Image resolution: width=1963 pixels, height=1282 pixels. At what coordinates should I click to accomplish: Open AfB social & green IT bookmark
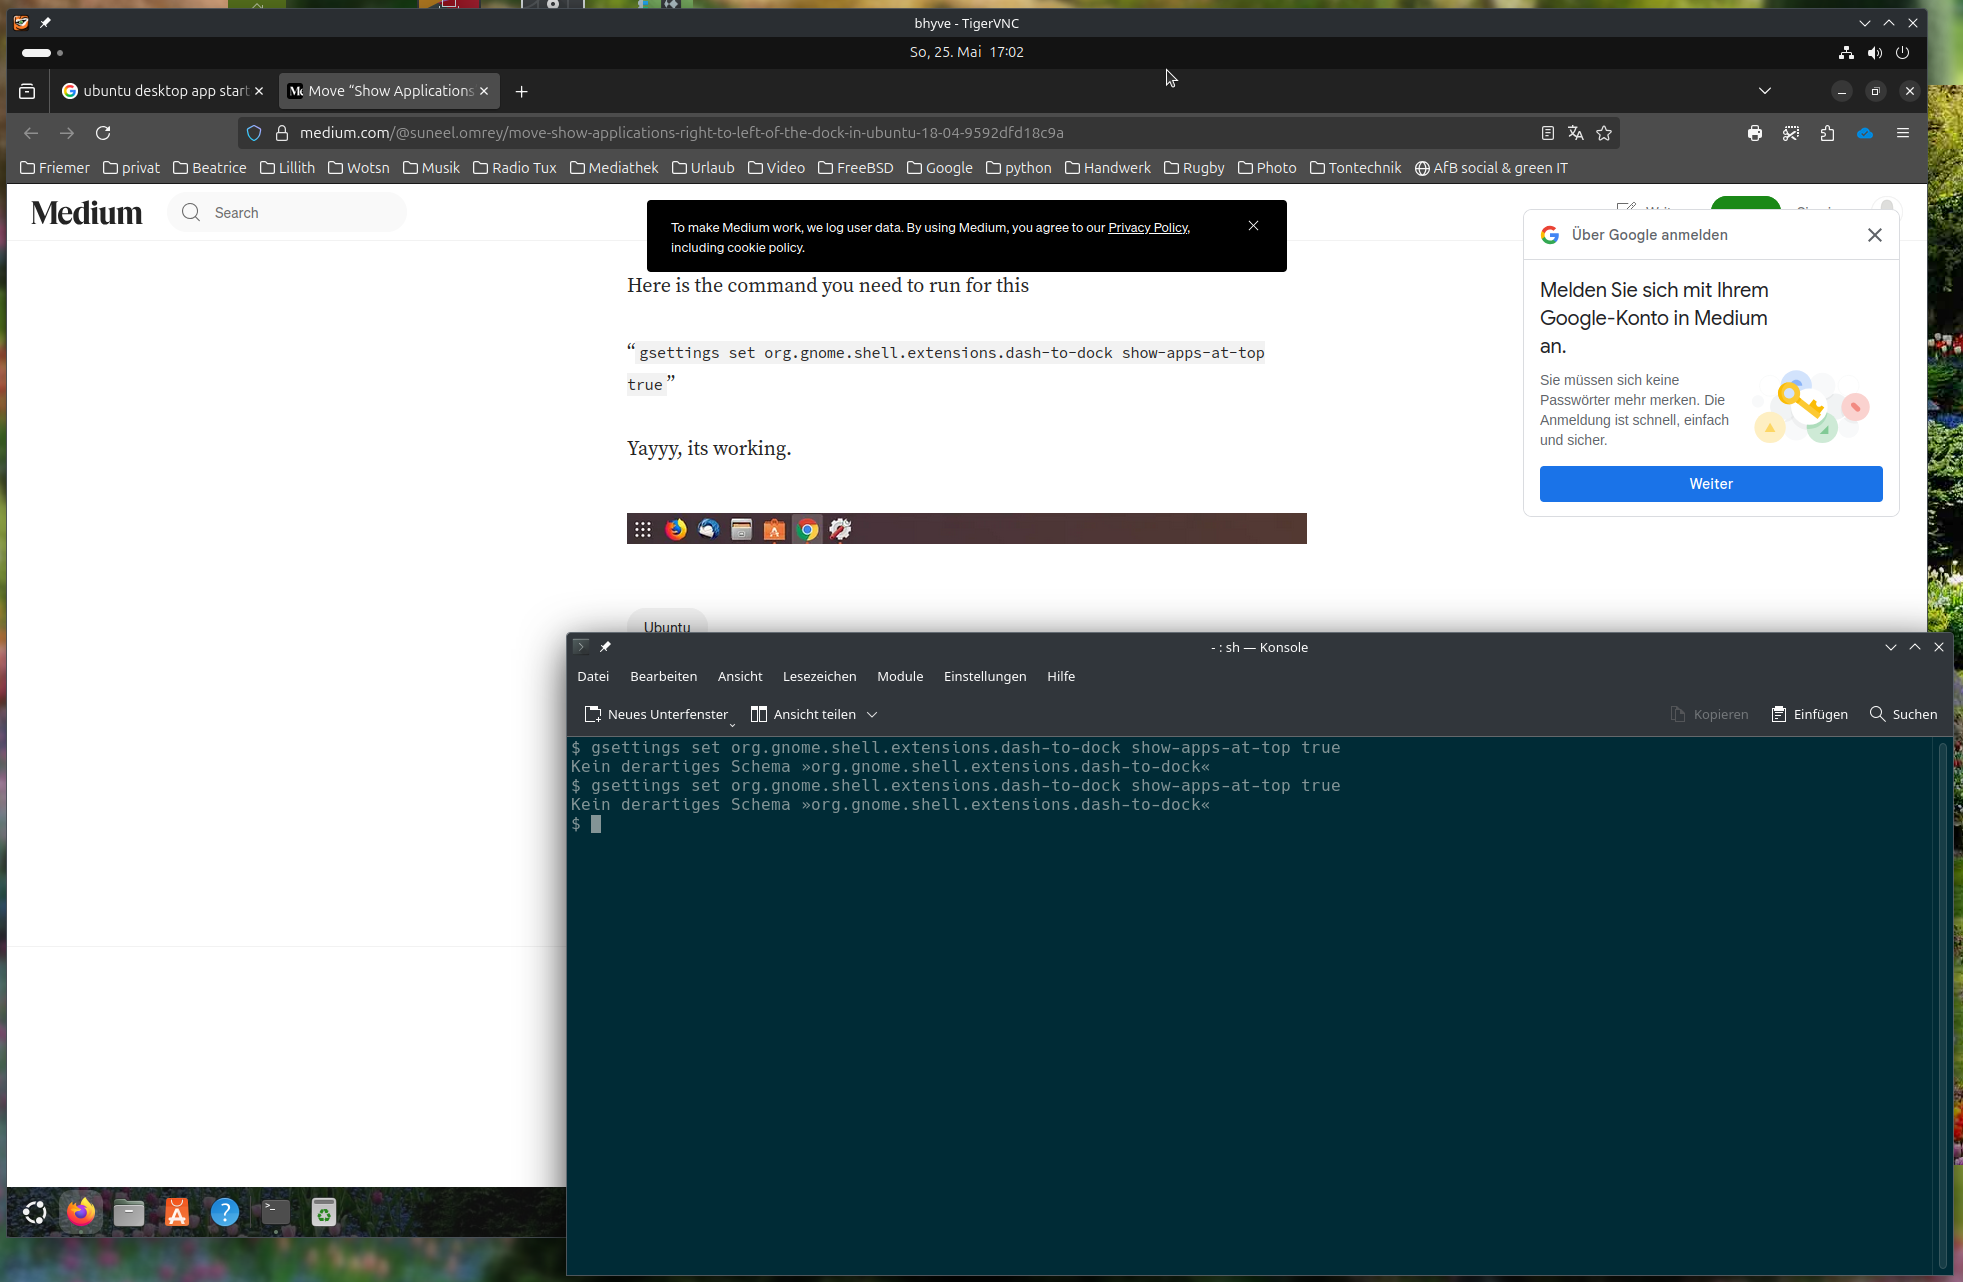pos(1491,168)
